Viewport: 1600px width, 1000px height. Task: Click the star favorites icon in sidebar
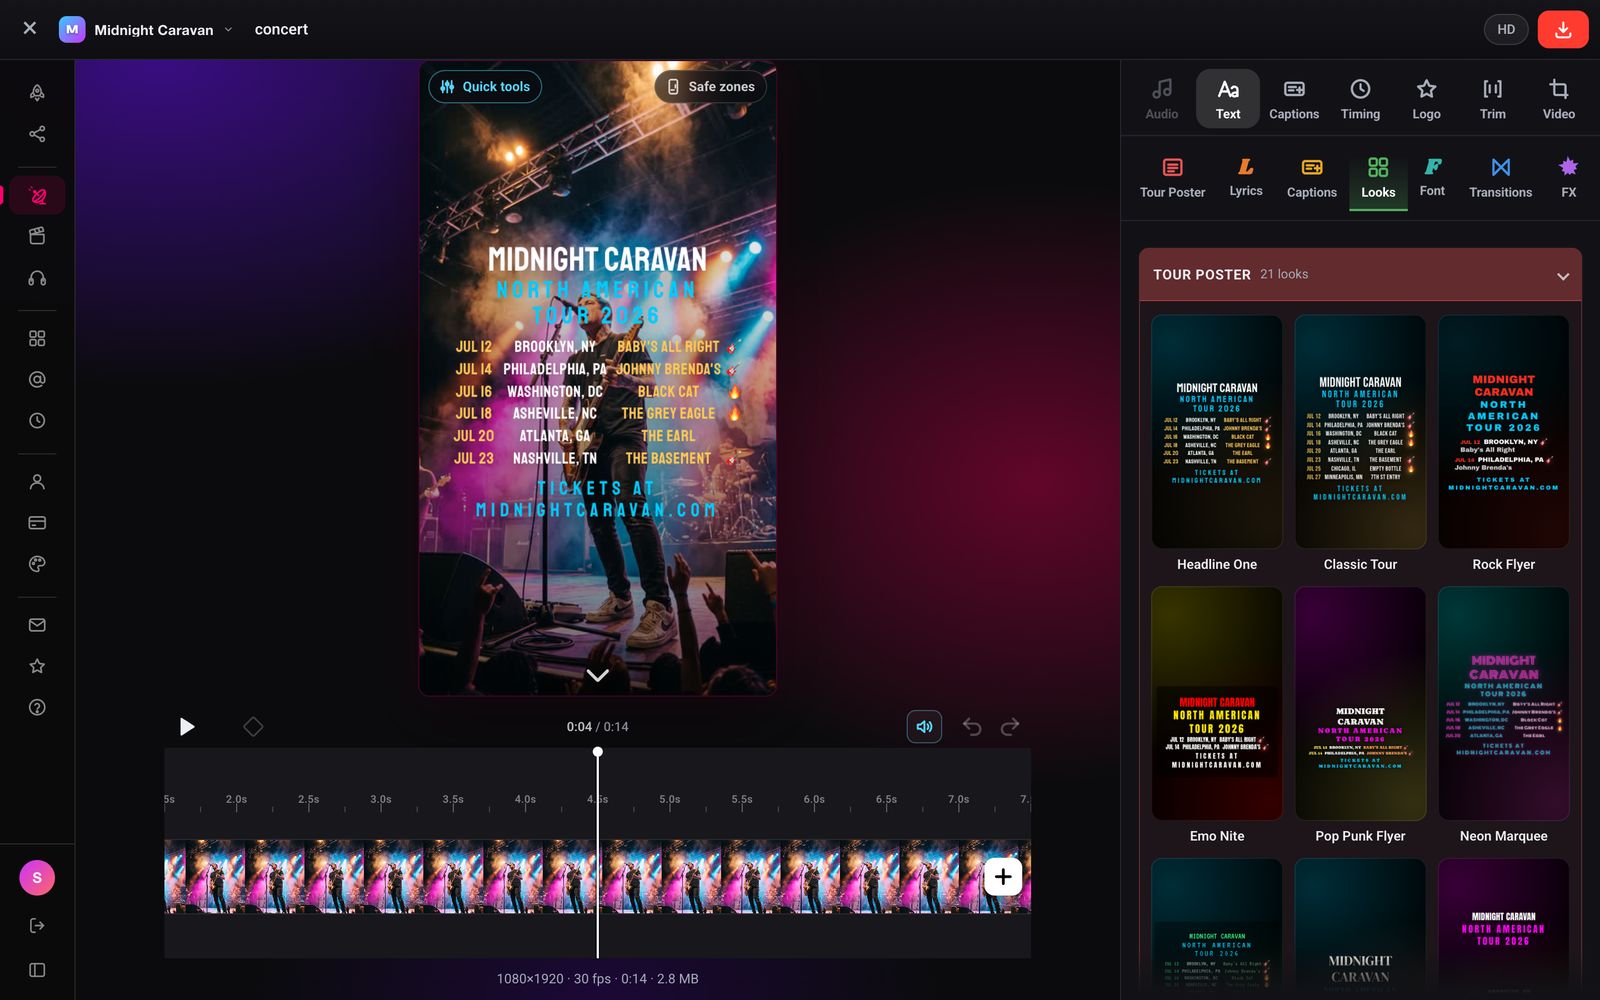37,666
